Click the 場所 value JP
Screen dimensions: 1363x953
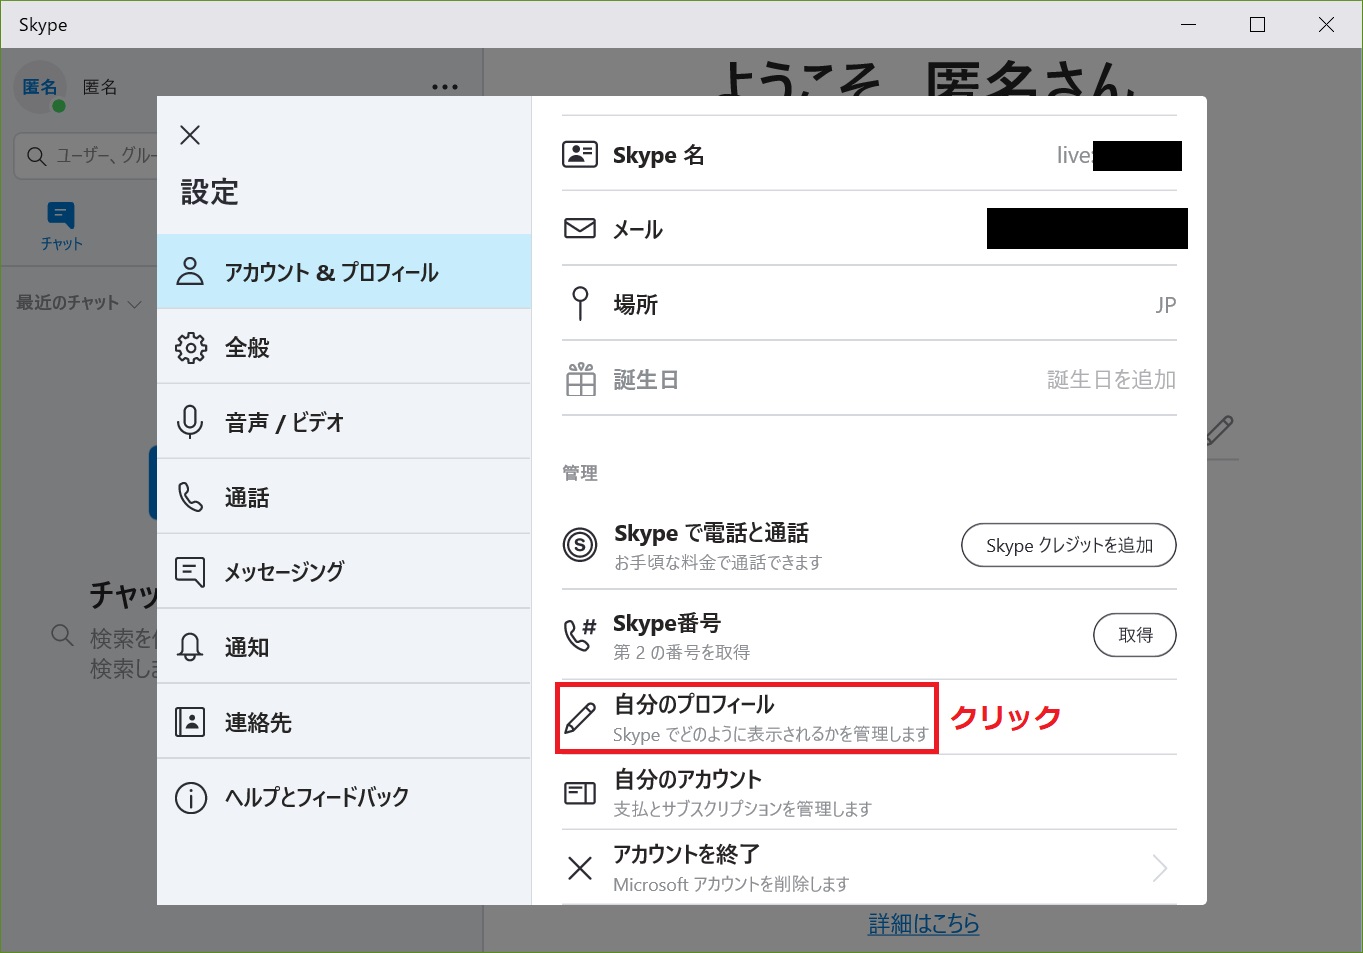pos(1166,304)
